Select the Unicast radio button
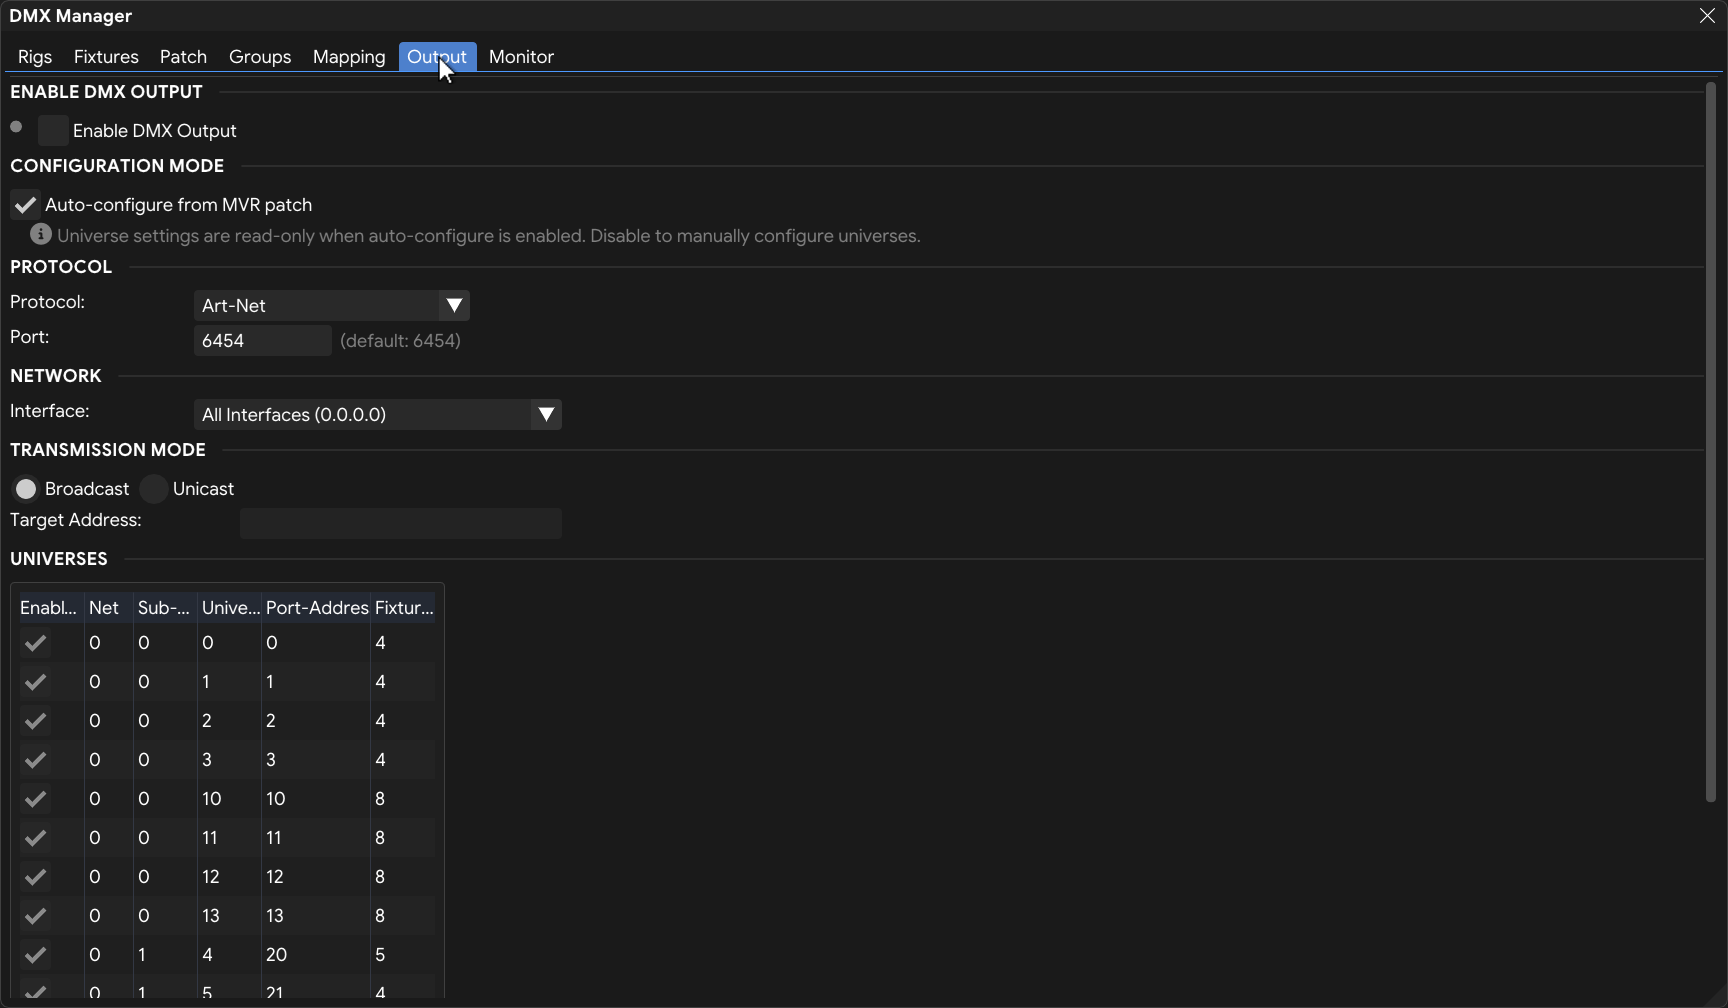Screen dimensions: 1728x1008 pyautogui.click(x=154, y=488)
